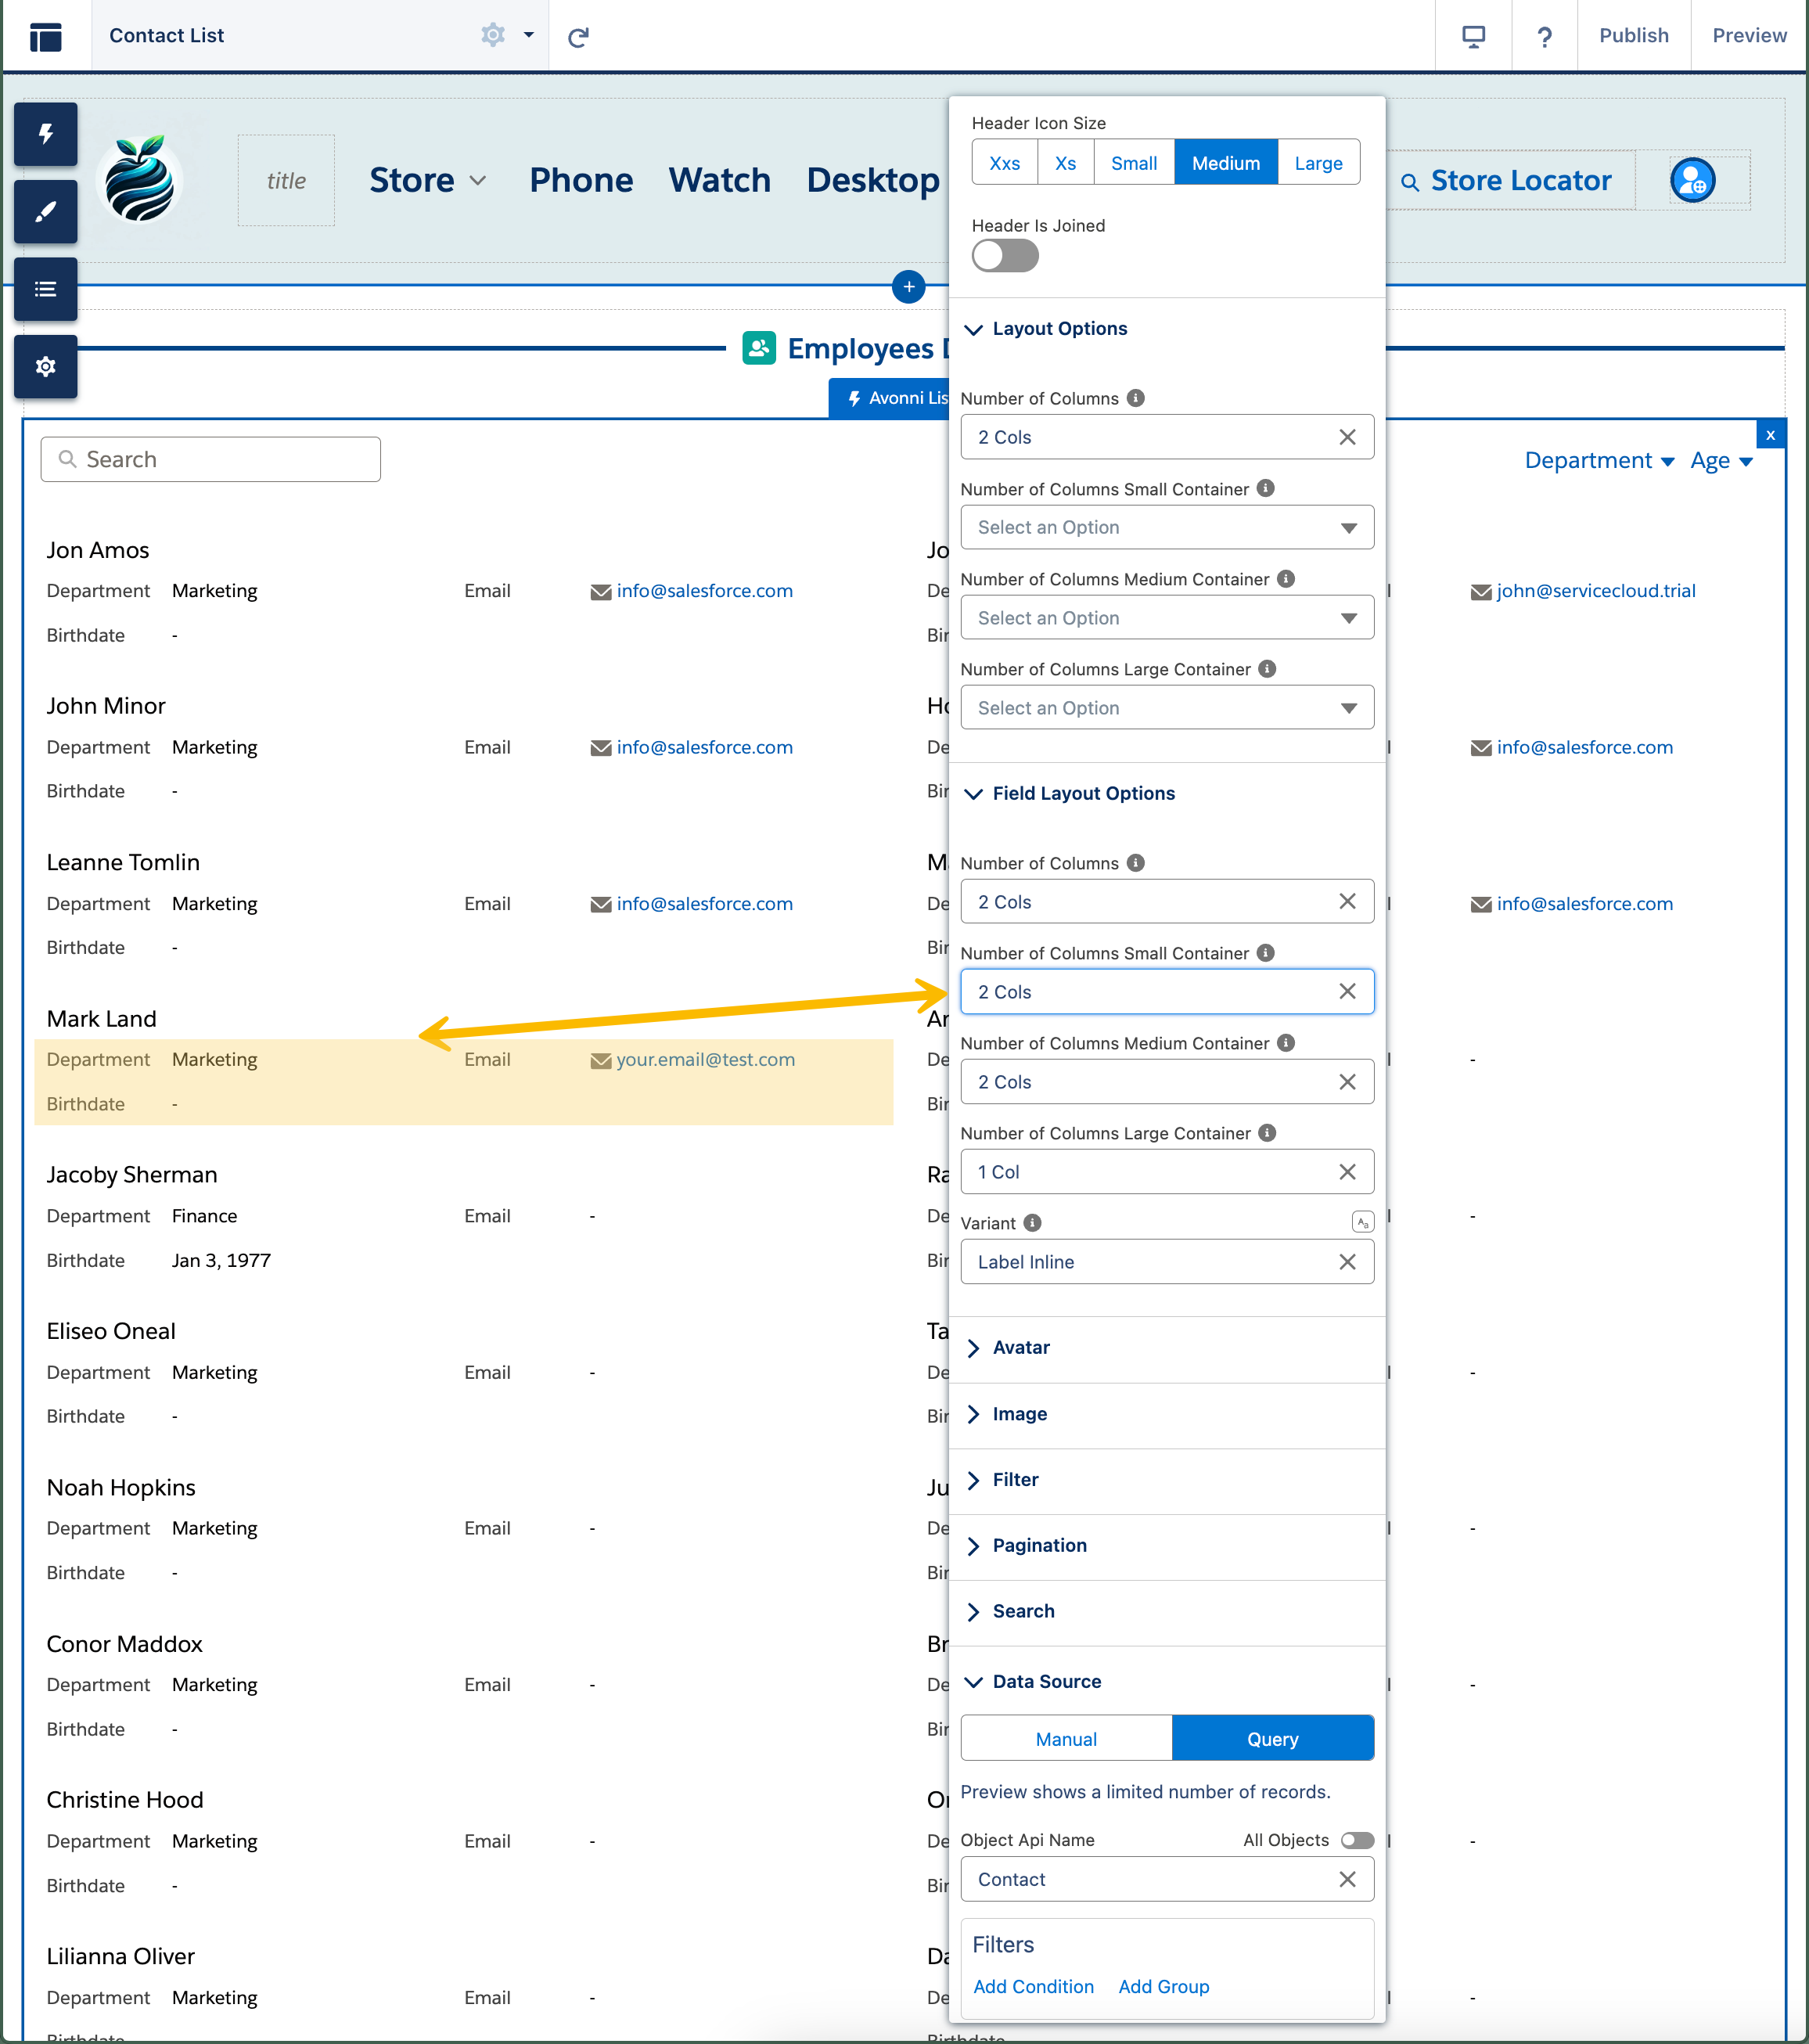Click the blue plus add-section button
Image resolution: width=1809 pixels, height=2044 pixels.
click(908, 287)
